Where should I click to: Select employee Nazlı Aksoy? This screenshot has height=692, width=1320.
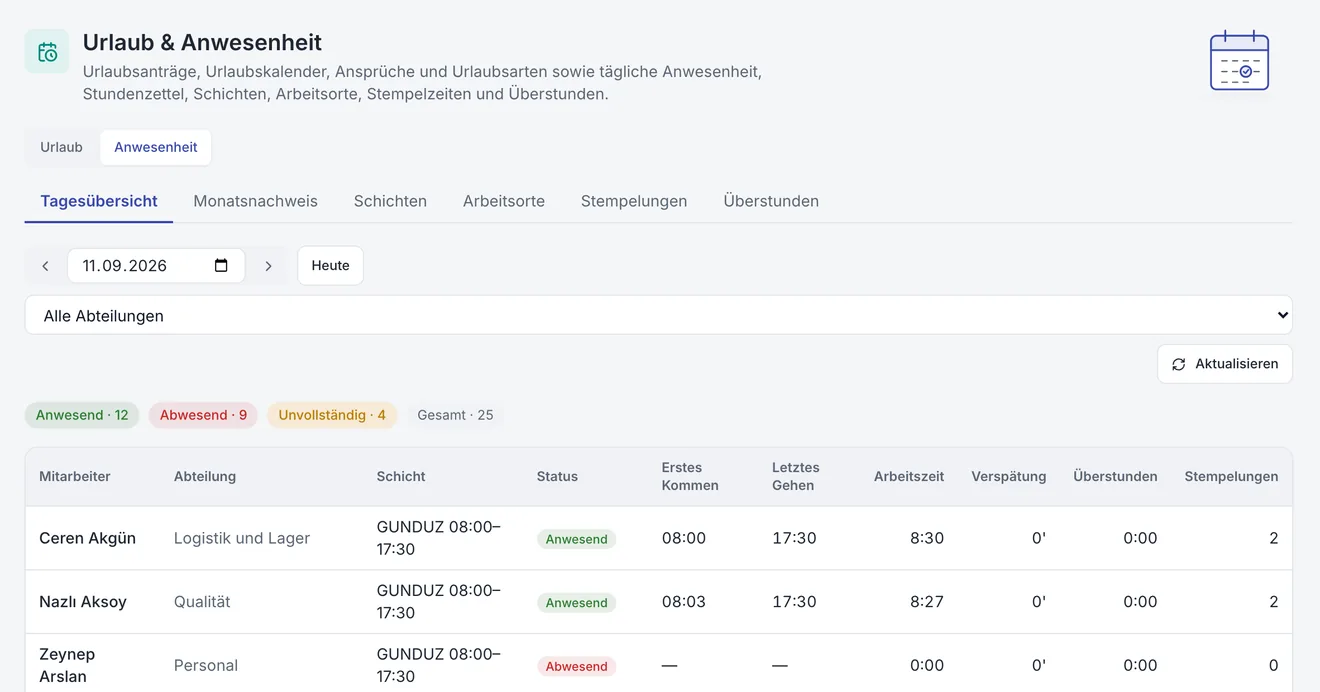pos(83,602)
